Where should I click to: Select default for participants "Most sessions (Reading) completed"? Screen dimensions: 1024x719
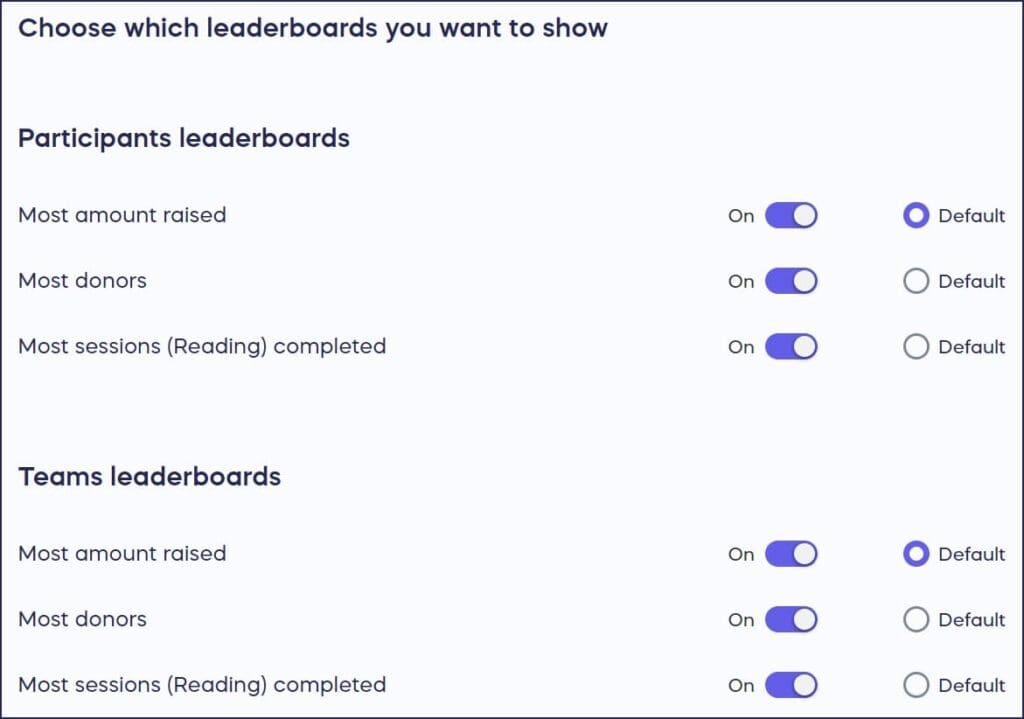(916, 346)
